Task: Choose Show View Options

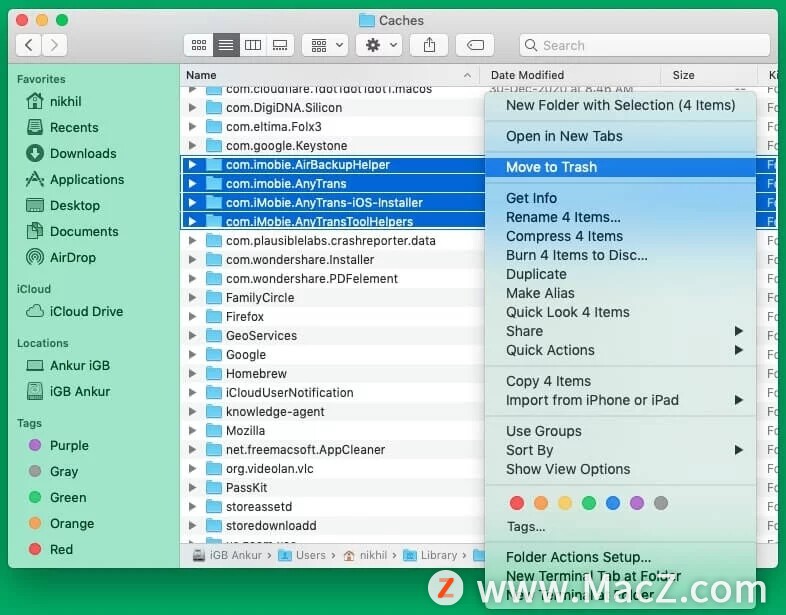Action: click(621, 470)
